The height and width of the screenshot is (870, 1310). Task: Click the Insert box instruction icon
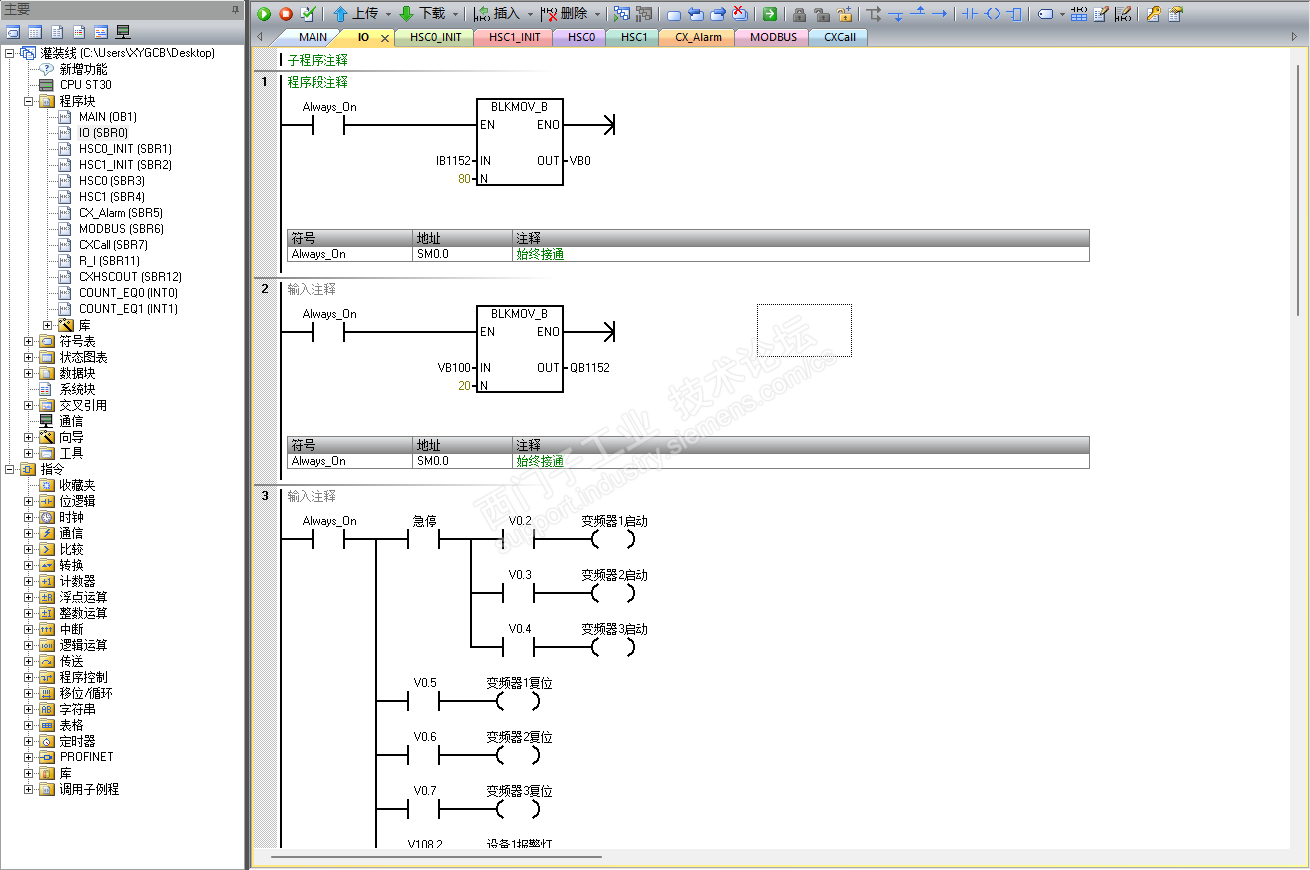[1015, 14]
